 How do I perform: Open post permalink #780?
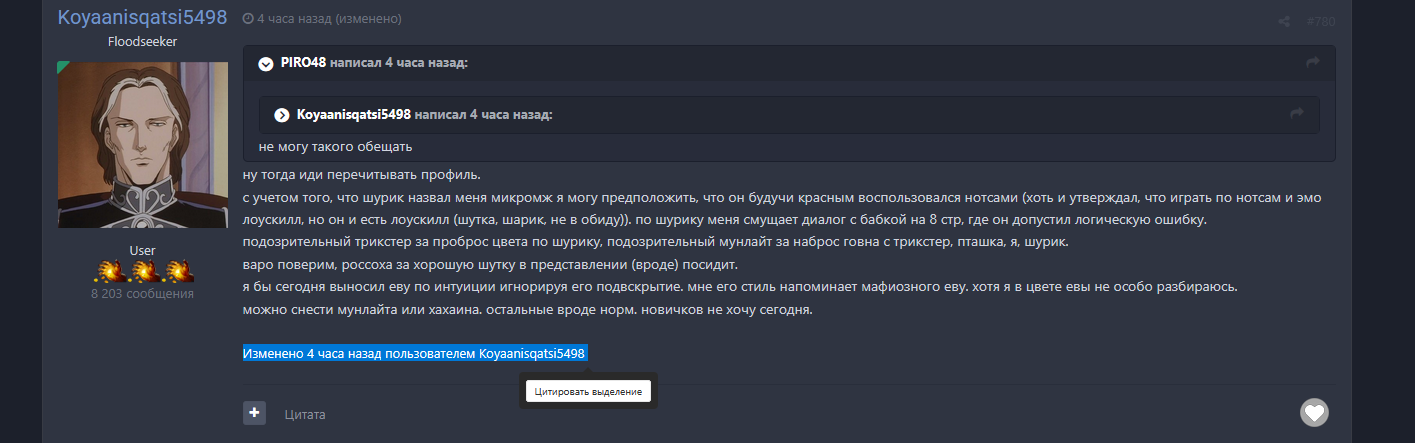(x=1320, y=21)
